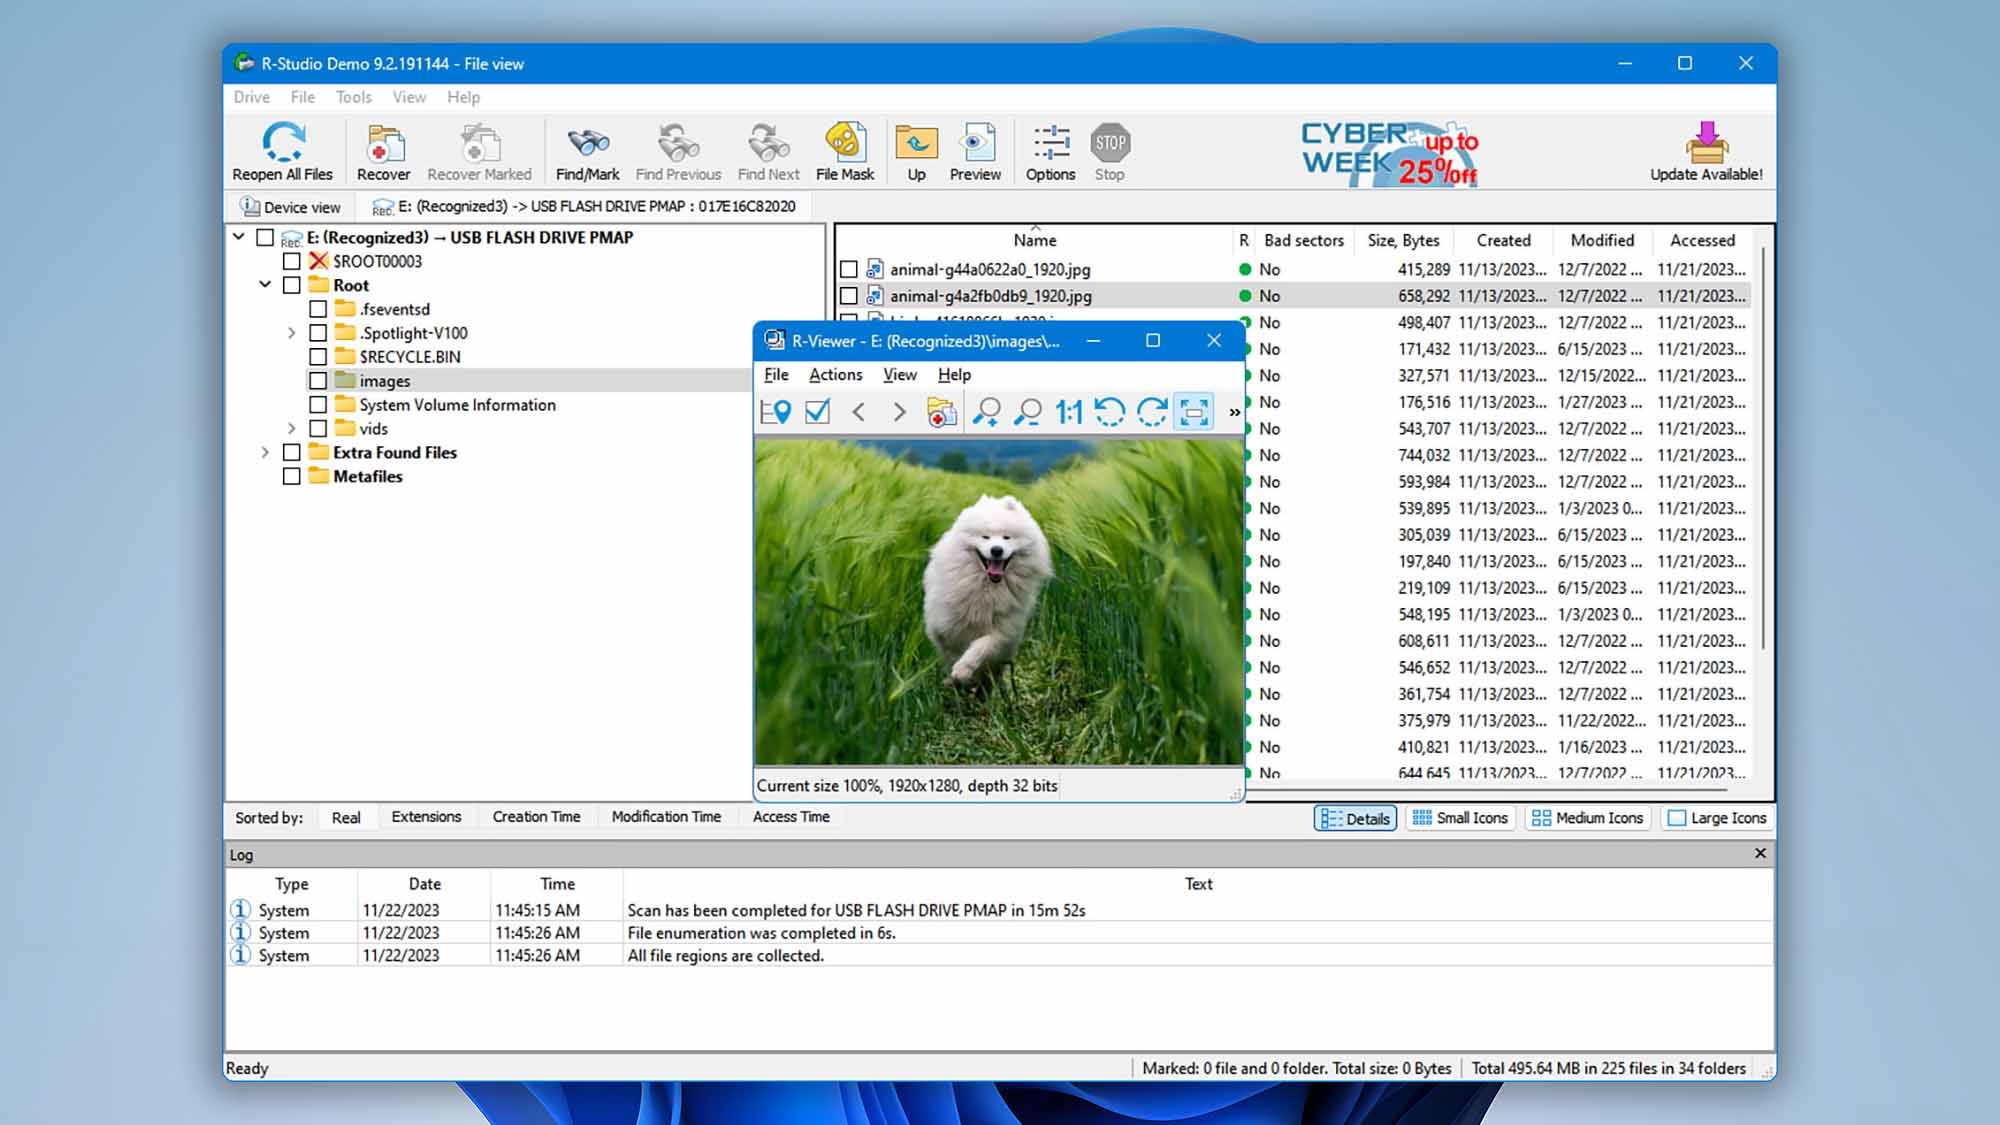The image size is (2000, 1125).
Task: Check the animal-g44a0622a0_1920.jpg checkbox
Action: (850, 269)
